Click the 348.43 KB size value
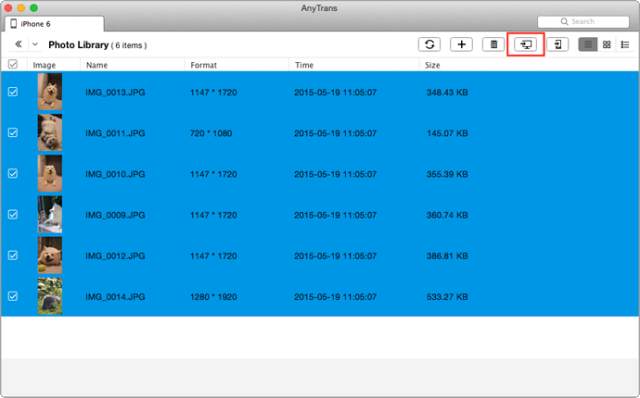The width and height of the screenshot is (640, 398). click(447, 93)
